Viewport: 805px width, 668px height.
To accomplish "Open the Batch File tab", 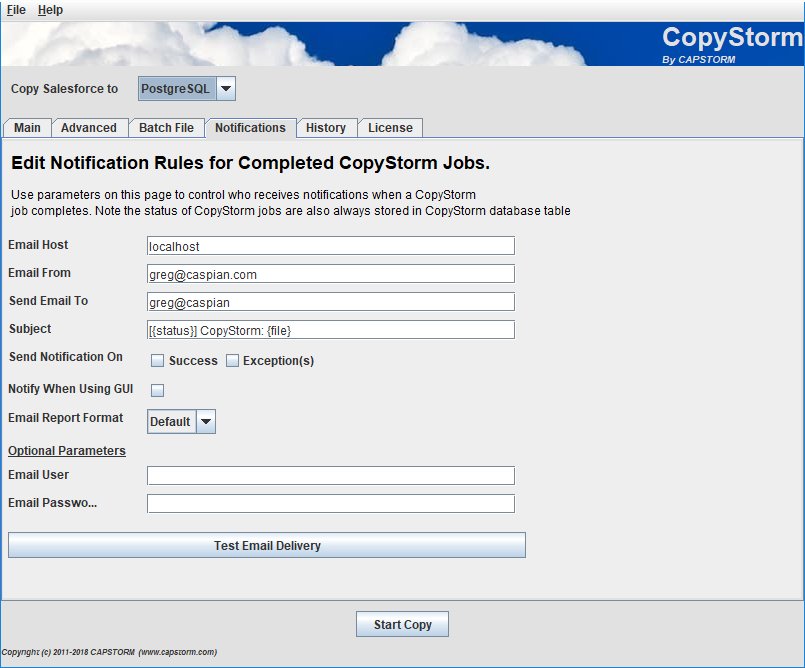I will [166, 128].
